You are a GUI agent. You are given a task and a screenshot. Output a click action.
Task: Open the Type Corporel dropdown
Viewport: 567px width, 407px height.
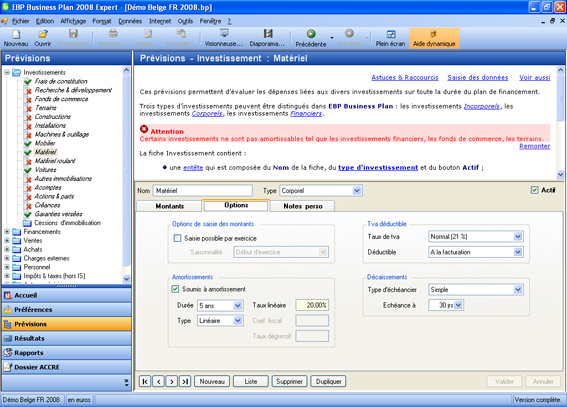click(357, 190)
